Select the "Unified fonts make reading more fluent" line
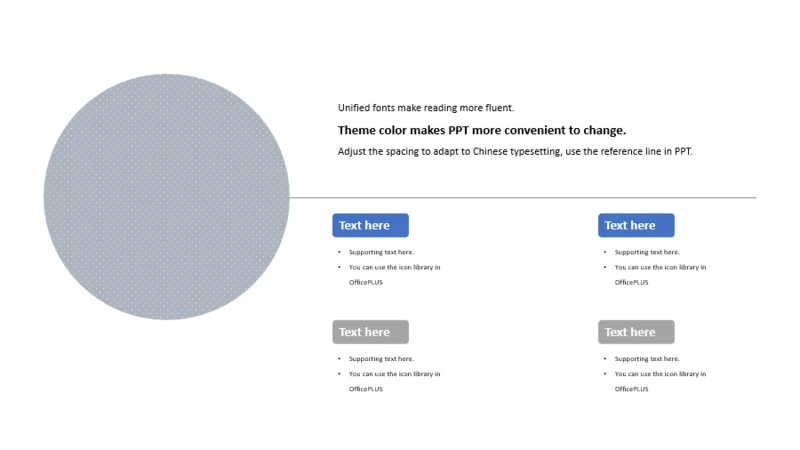Viewport: 800px width, 450px height. 426,108
